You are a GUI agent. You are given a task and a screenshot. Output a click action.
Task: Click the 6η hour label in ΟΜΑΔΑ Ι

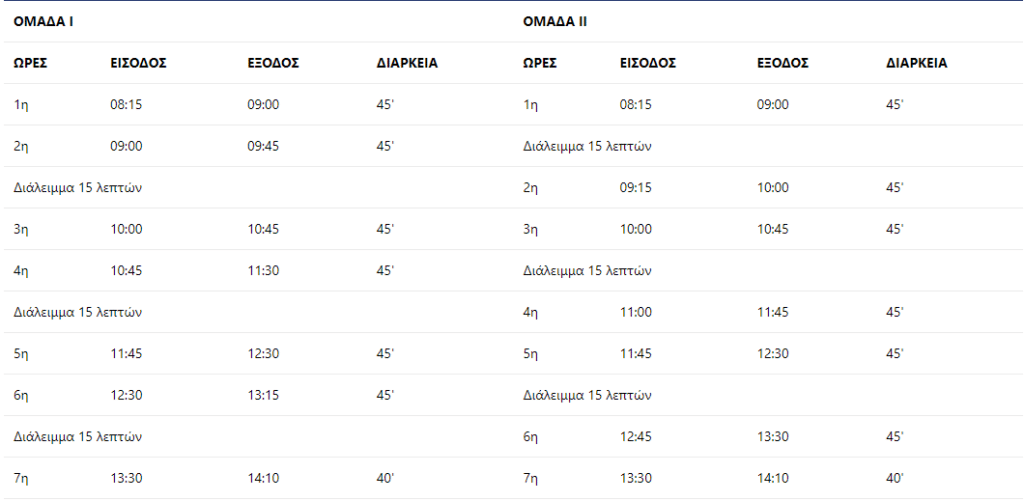coord(21,395)
